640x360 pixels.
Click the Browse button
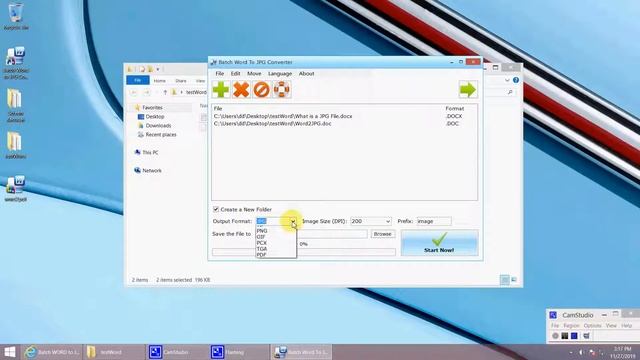tap(382, 234)
